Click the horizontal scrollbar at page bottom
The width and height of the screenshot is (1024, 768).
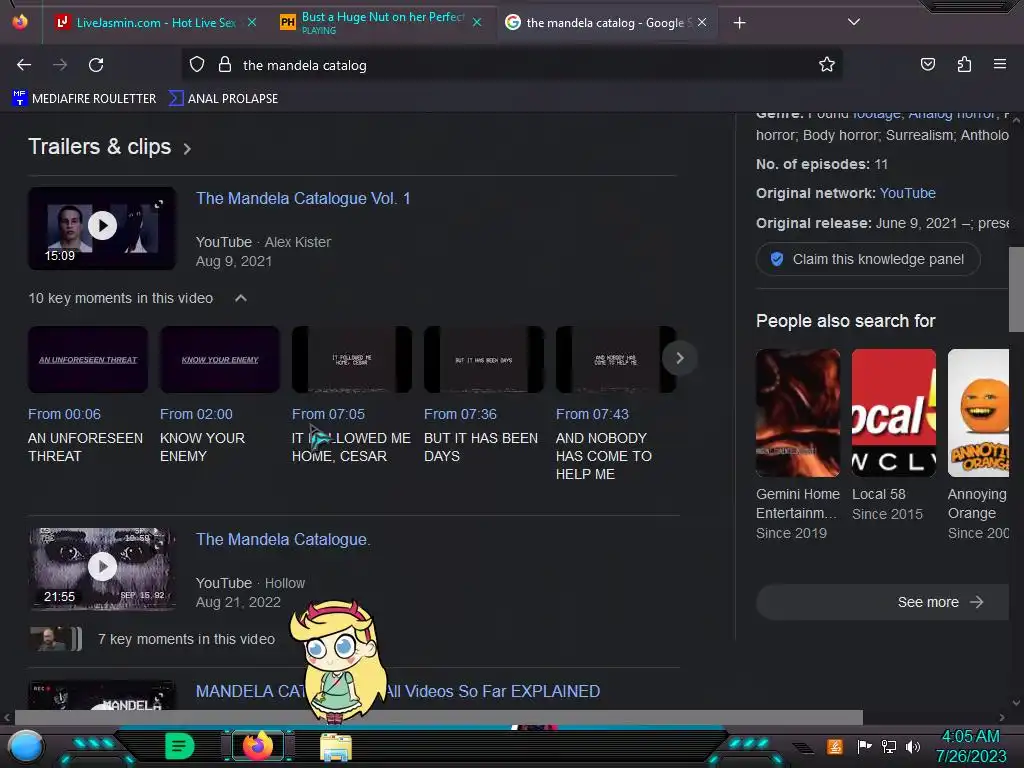coord(439,717)
